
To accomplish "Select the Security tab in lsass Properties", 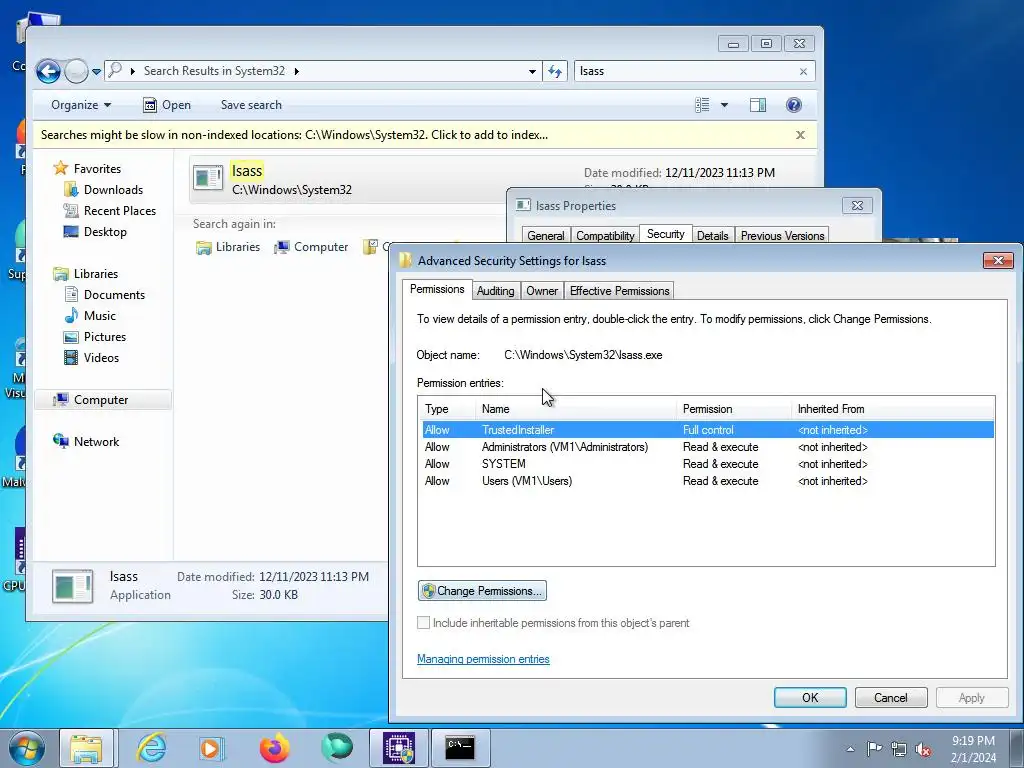I will pyautogui.click(x=665, y=234).
